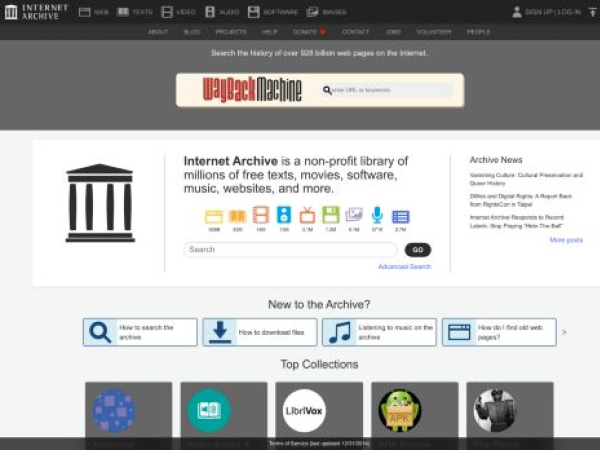Click the purple images icon

[x=354, y=215]
